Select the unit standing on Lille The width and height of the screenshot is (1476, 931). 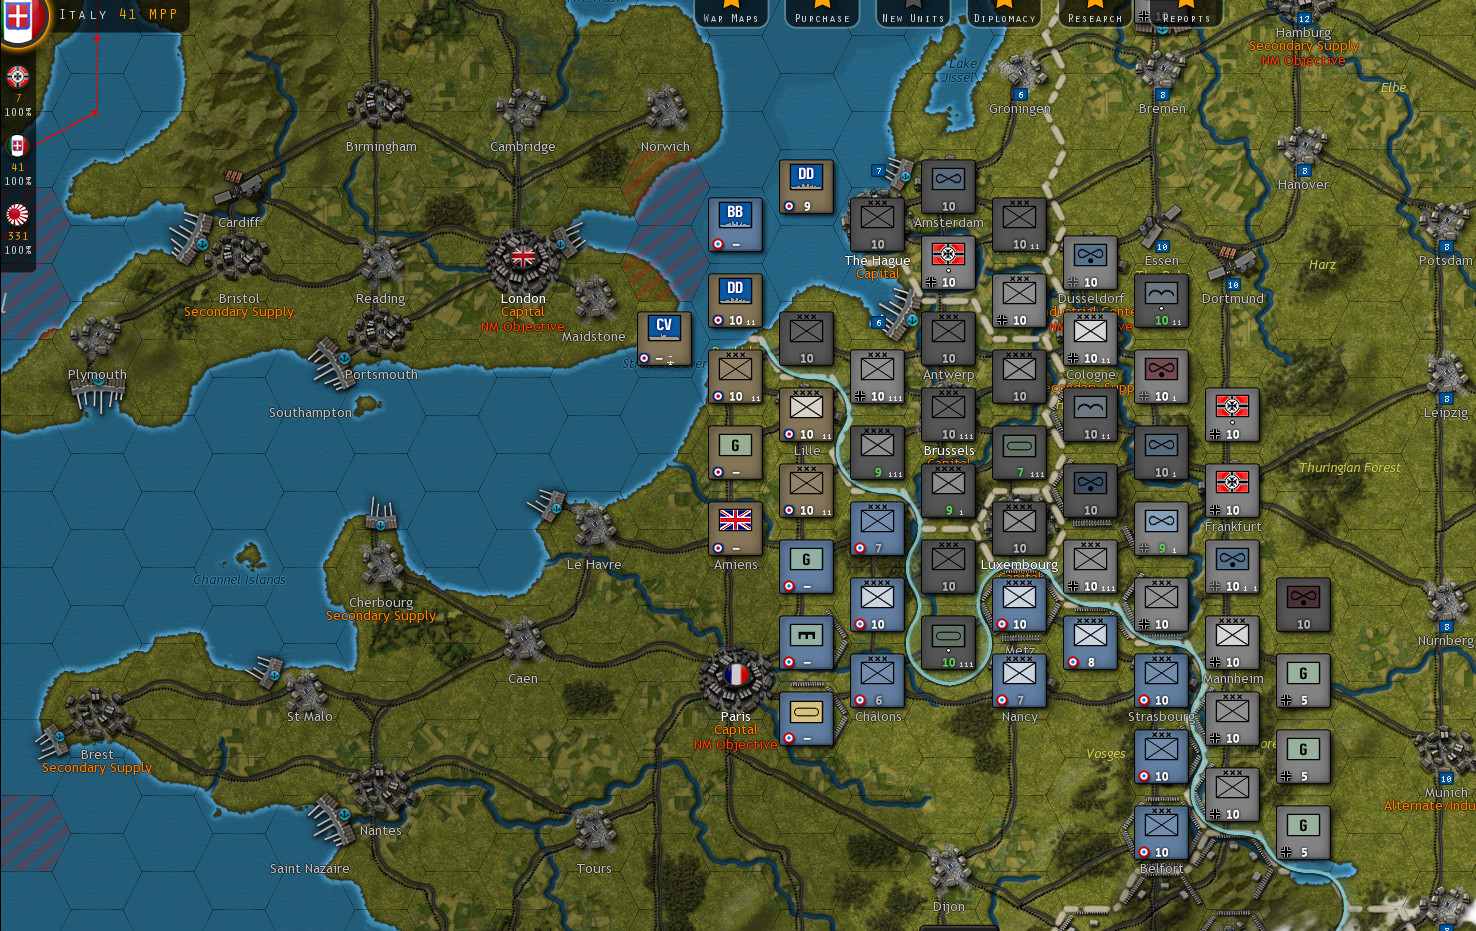[806, 414]
